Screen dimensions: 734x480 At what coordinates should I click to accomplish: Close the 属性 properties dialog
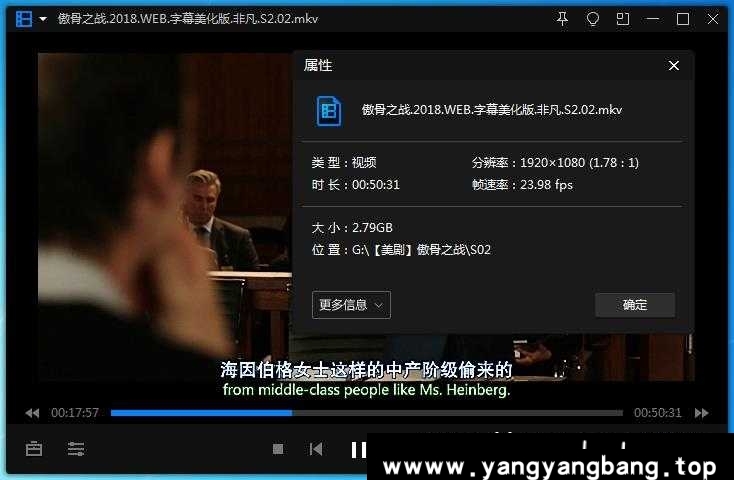tap(674, 66)
